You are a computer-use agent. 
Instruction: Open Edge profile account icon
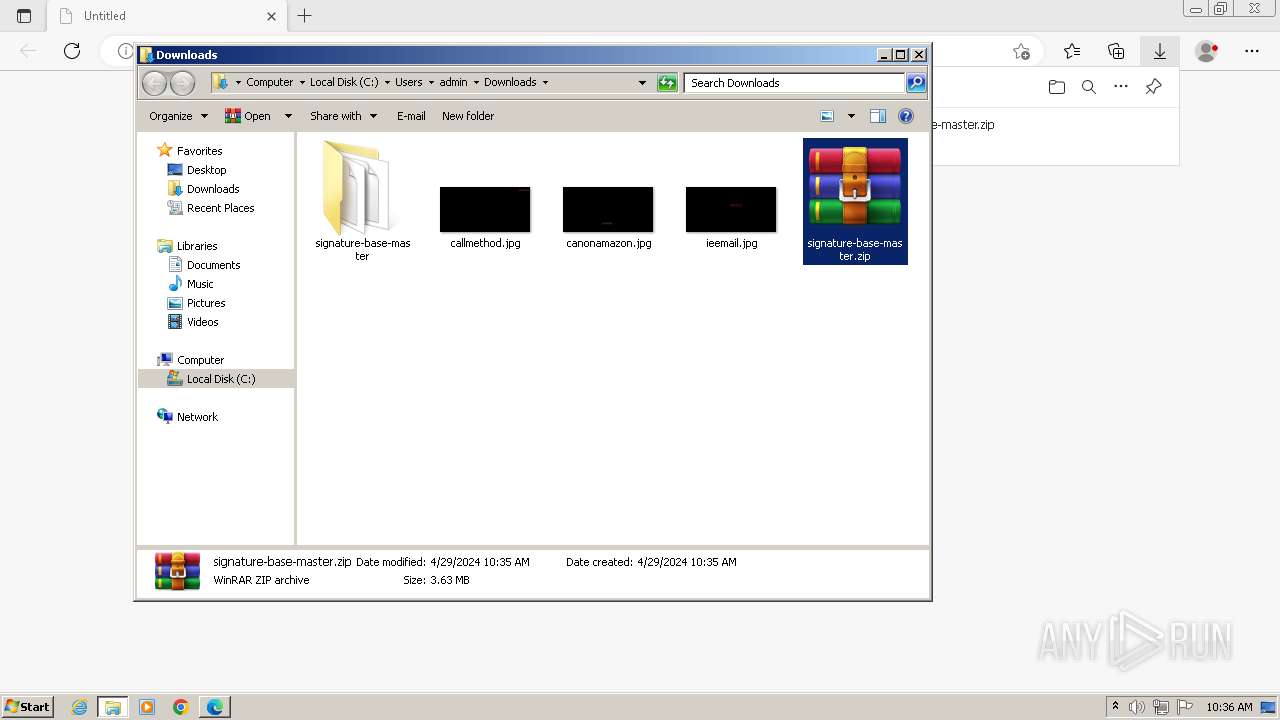click(1207, 51)
